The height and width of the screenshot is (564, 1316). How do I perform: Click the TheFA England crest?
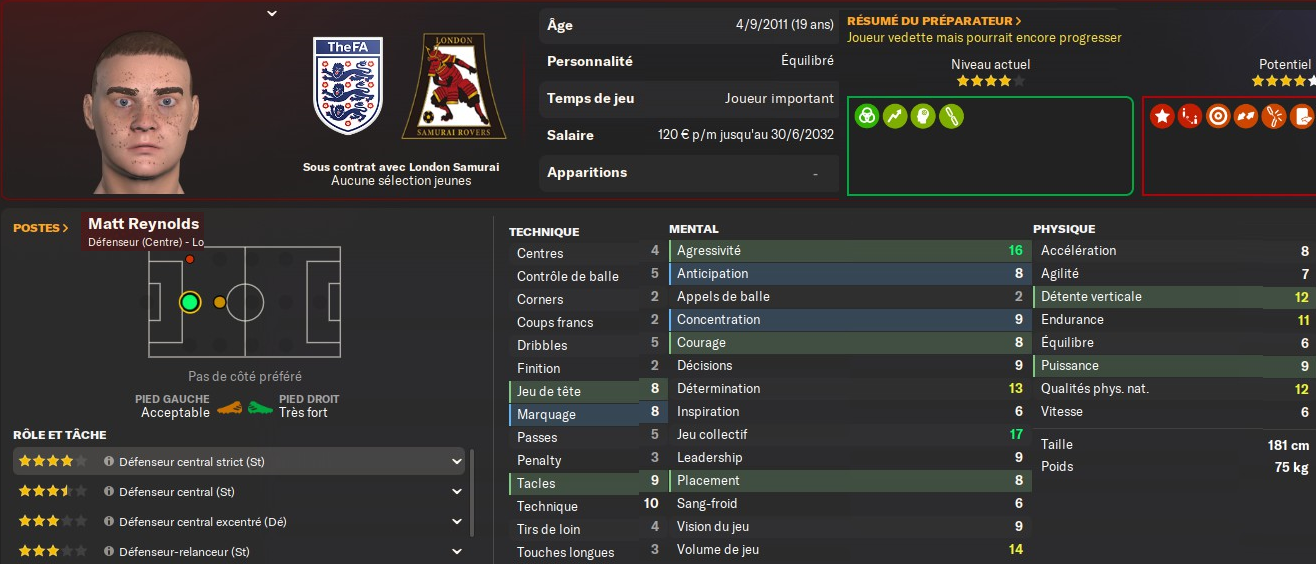(348, 86)
